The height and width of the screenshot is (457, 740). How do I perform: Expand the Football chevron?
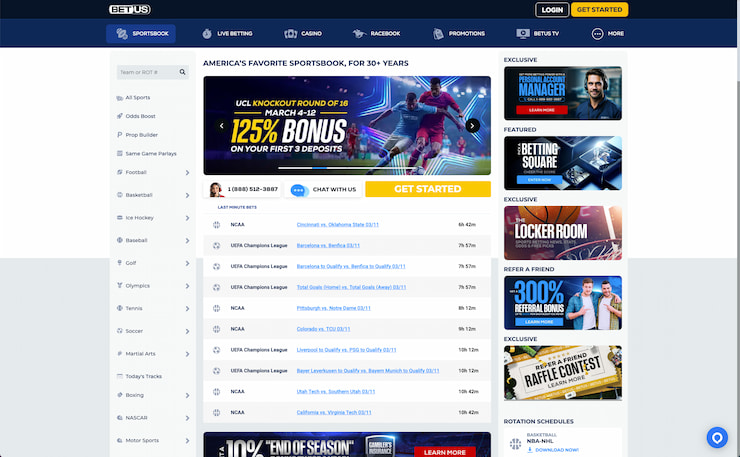187,173
